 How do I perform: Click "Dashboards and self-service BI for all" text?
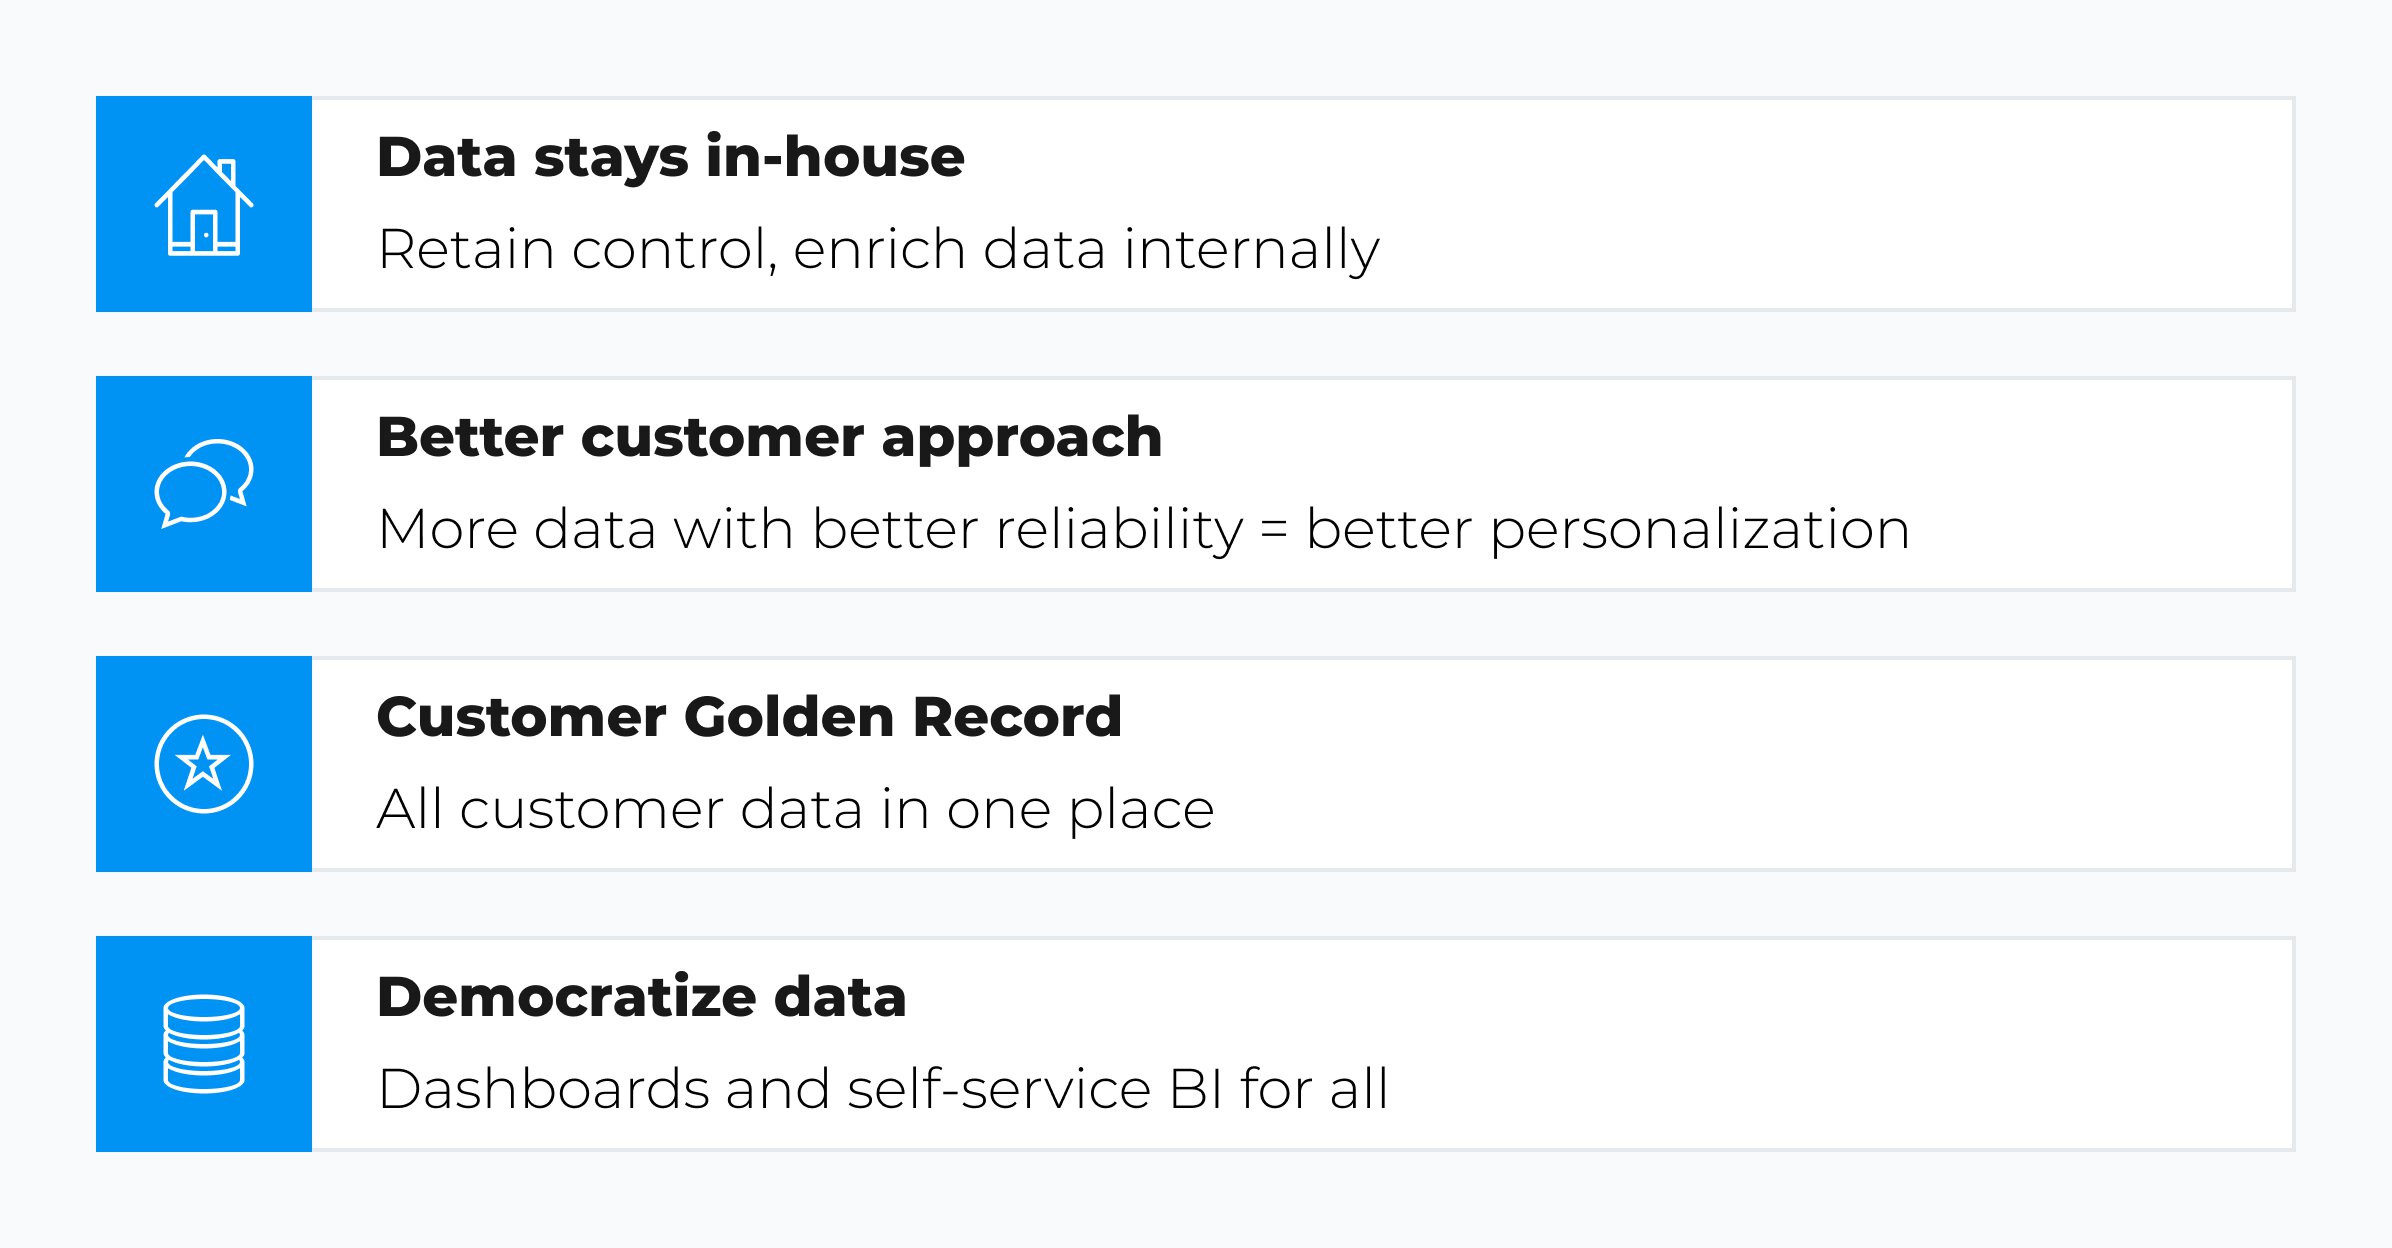tap(883, 1089)
